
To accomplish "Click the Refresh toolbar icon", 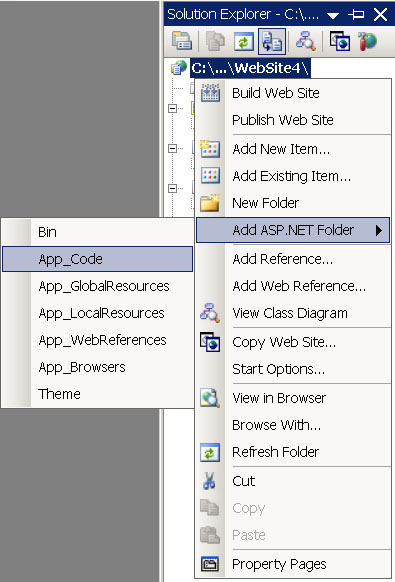I will coord(244,41).
